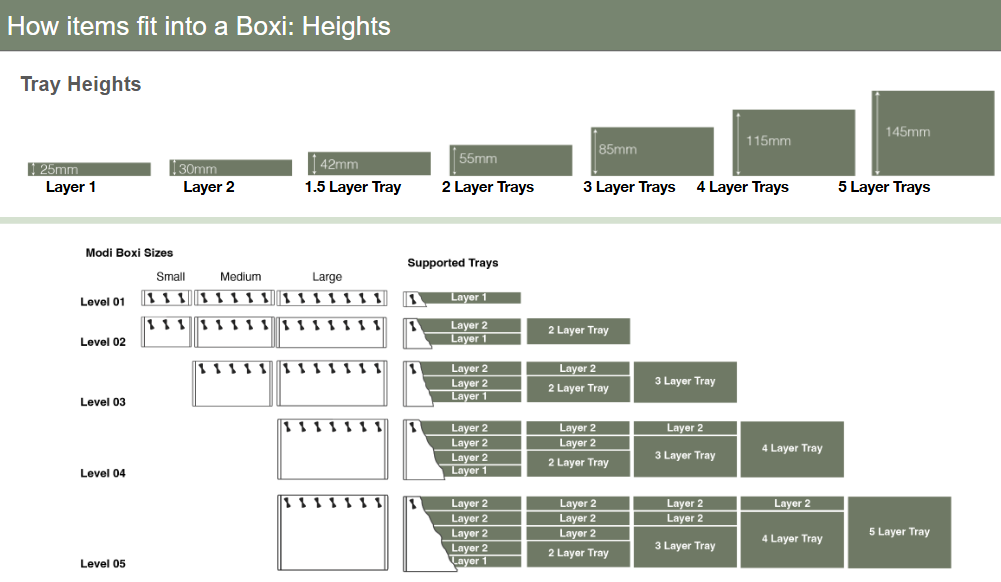Select the Level 03 Medium box diagram
The height and width of the screenshot is (582, 1001).
232,384
